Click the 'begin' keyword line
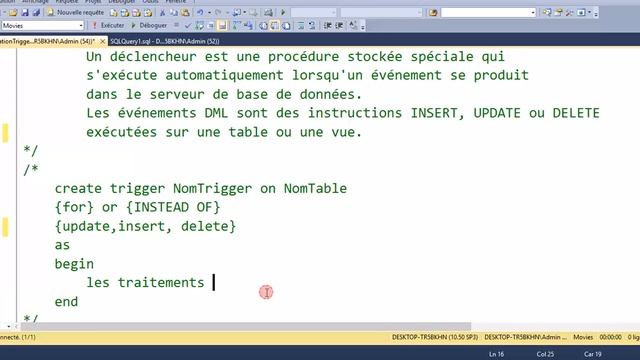 (74, 264)
